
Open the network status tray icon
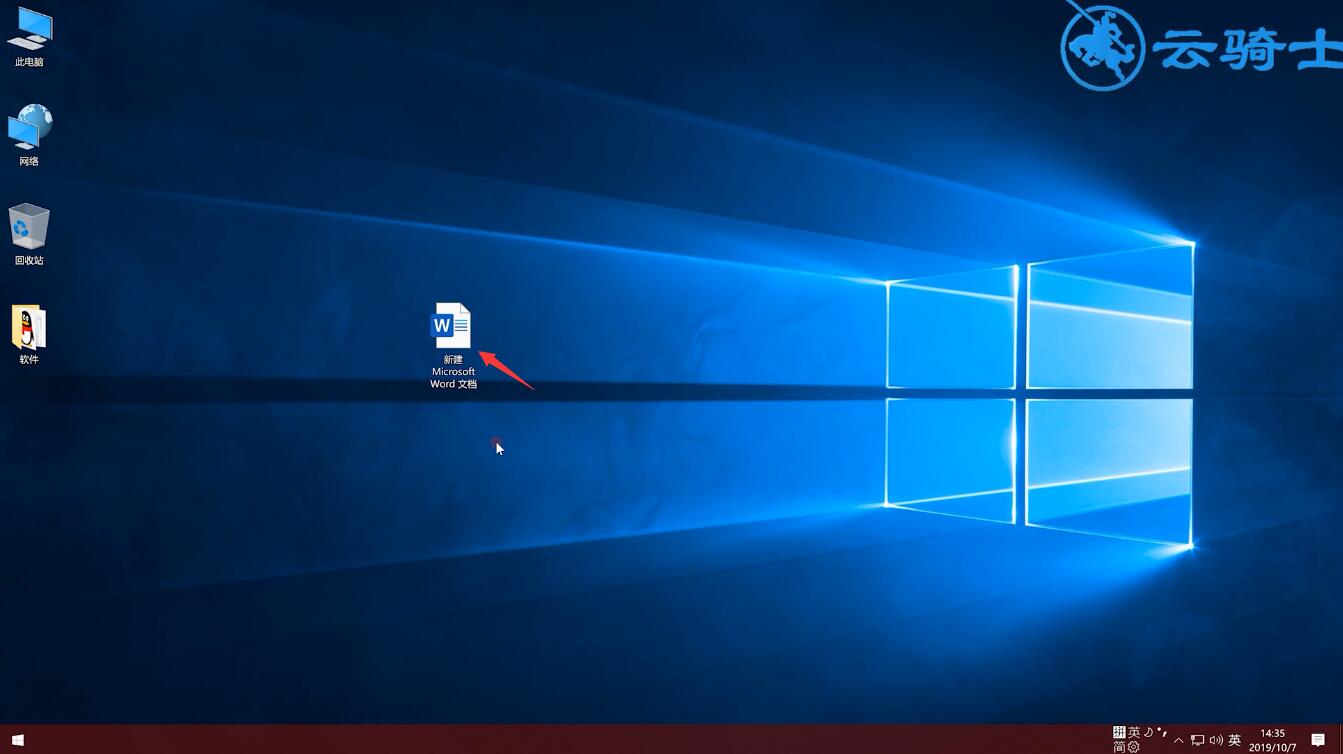click(x=1197, y=740)
